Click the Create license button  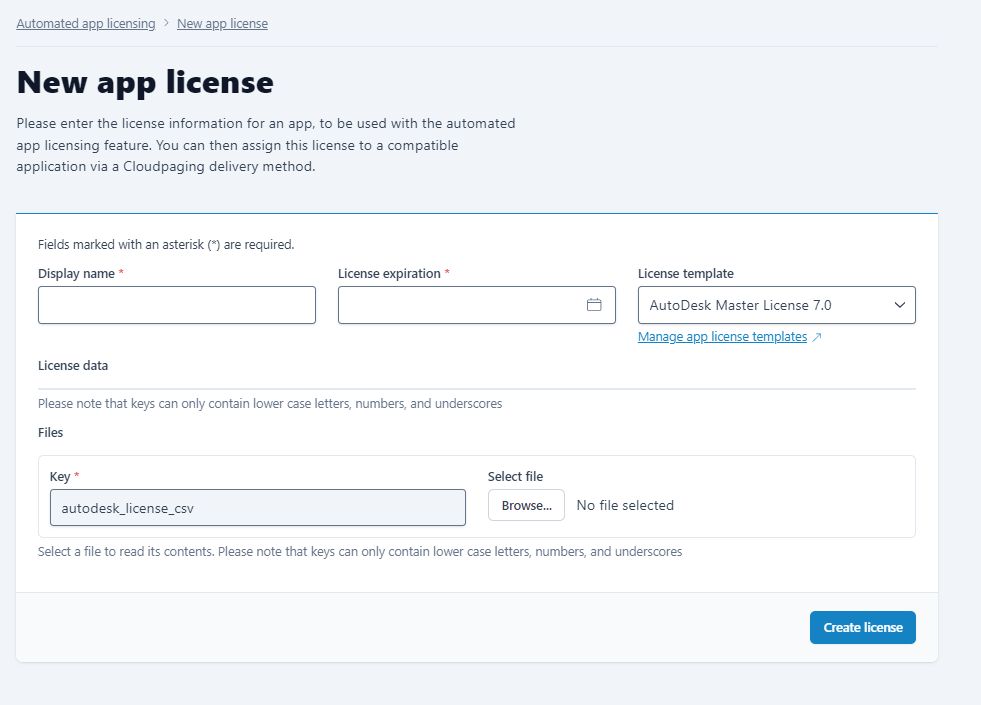862,628
